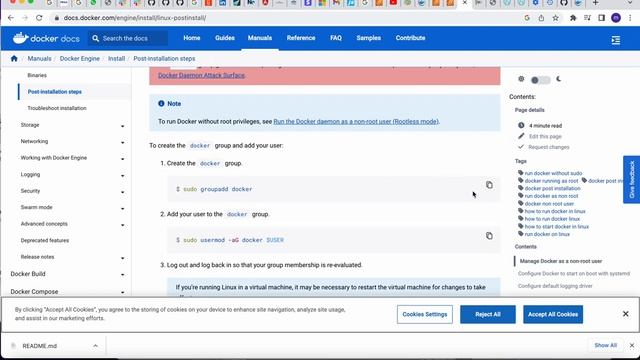Expand the Swarm mode sidebar section

point(122,209)
